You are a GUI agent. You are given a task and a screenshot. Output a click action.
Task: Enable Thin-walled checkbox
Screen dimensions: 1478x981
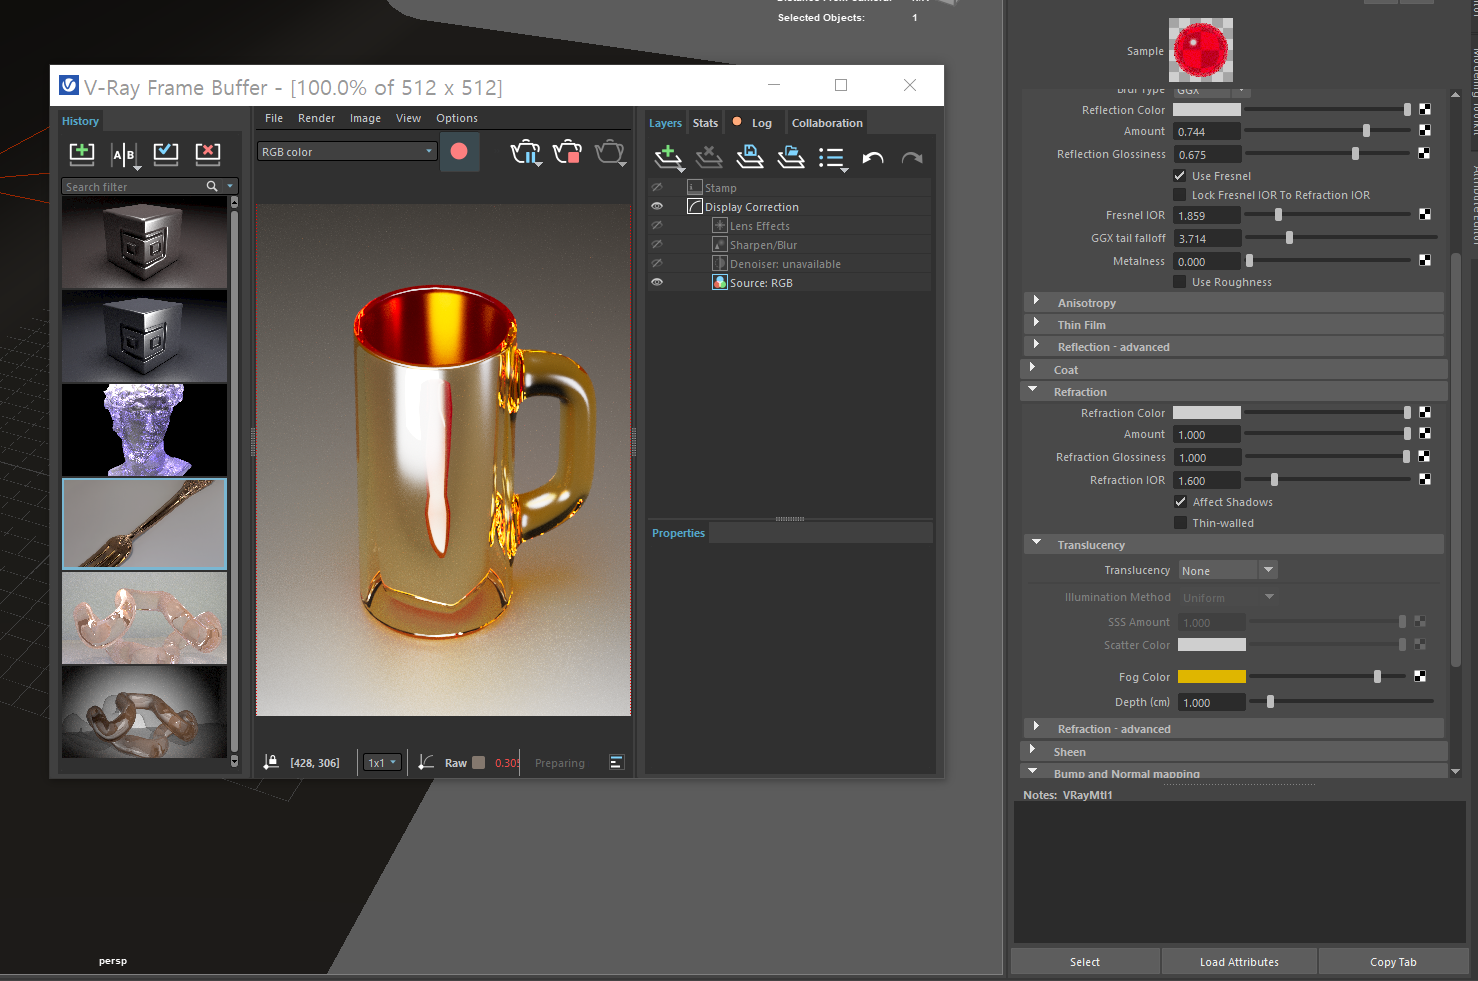point(1181,523)
